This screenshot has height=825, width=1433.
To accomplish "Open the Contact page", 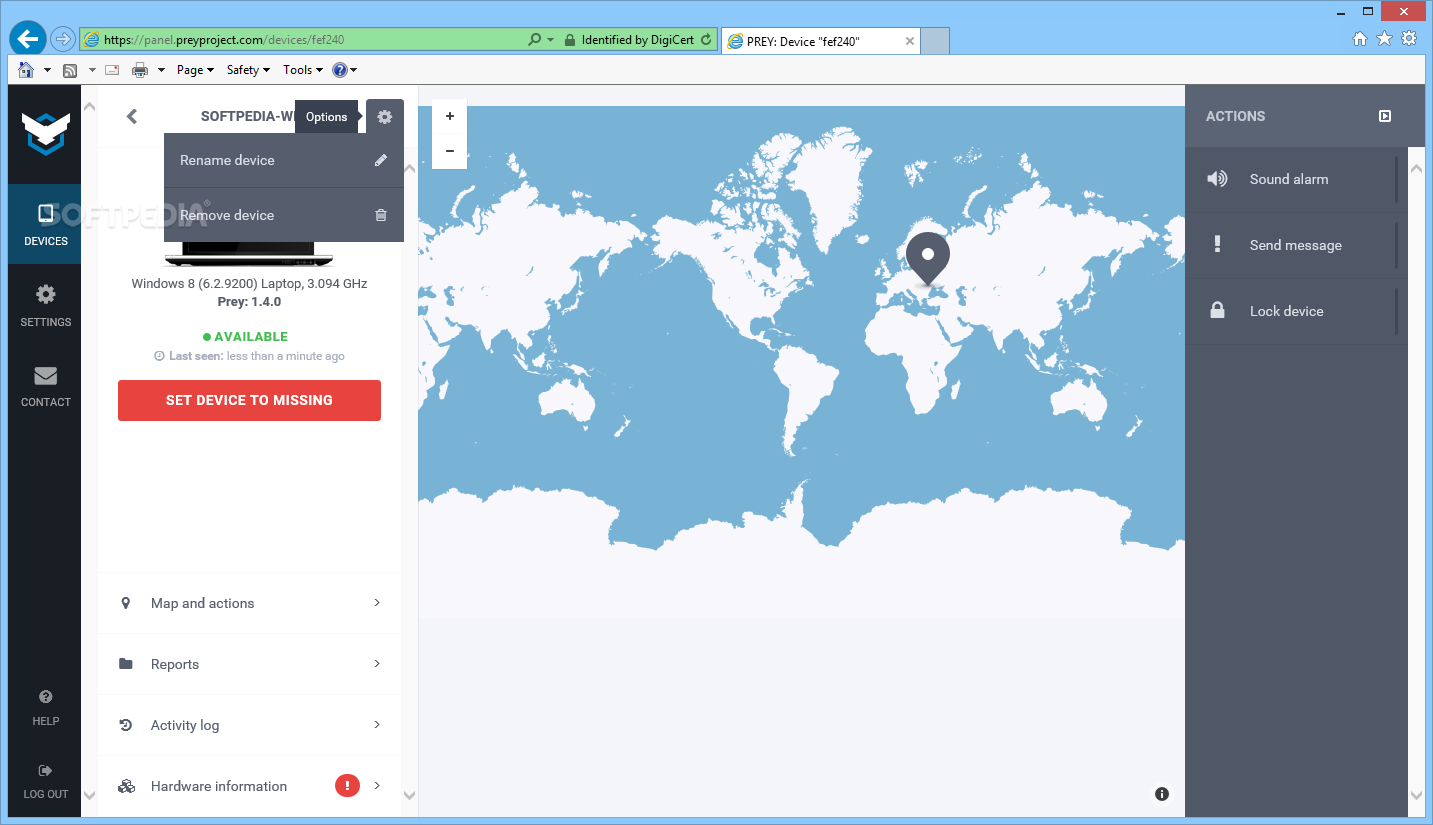I will [45, 386].
